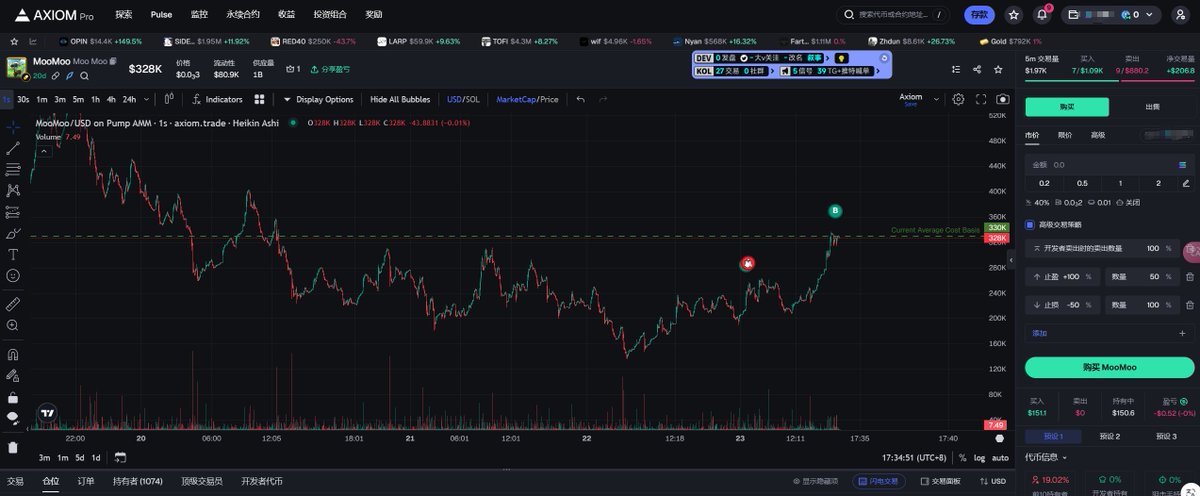Open chart settings gear

958,99
